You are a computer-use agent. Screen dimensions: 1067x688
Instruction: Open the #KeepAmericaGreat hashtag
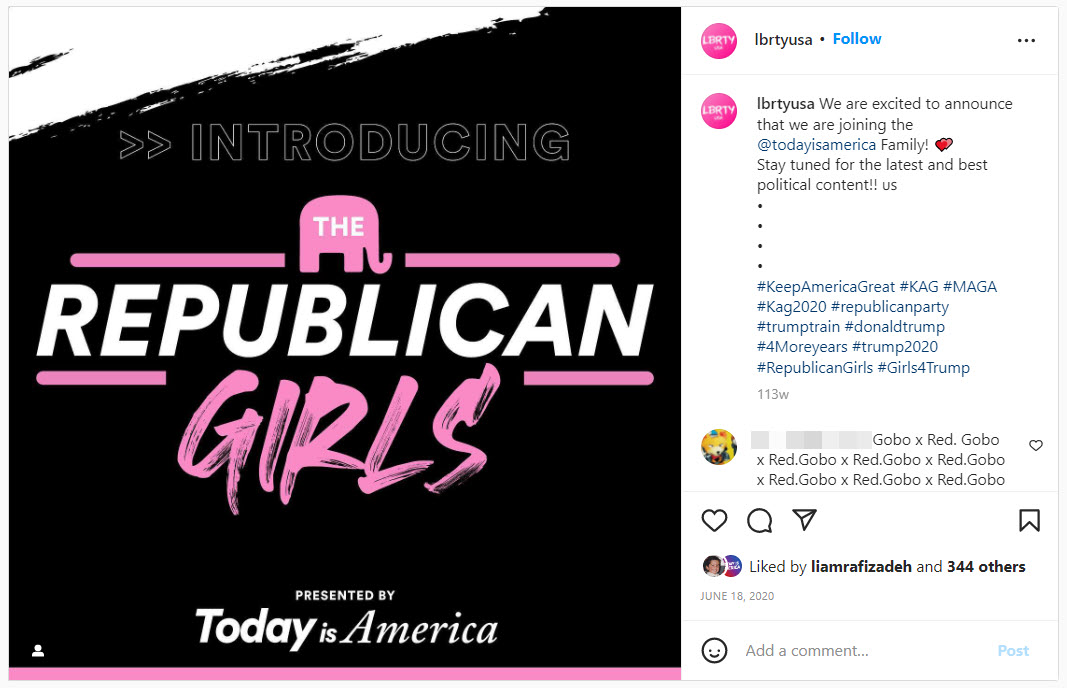pos(826,287)
